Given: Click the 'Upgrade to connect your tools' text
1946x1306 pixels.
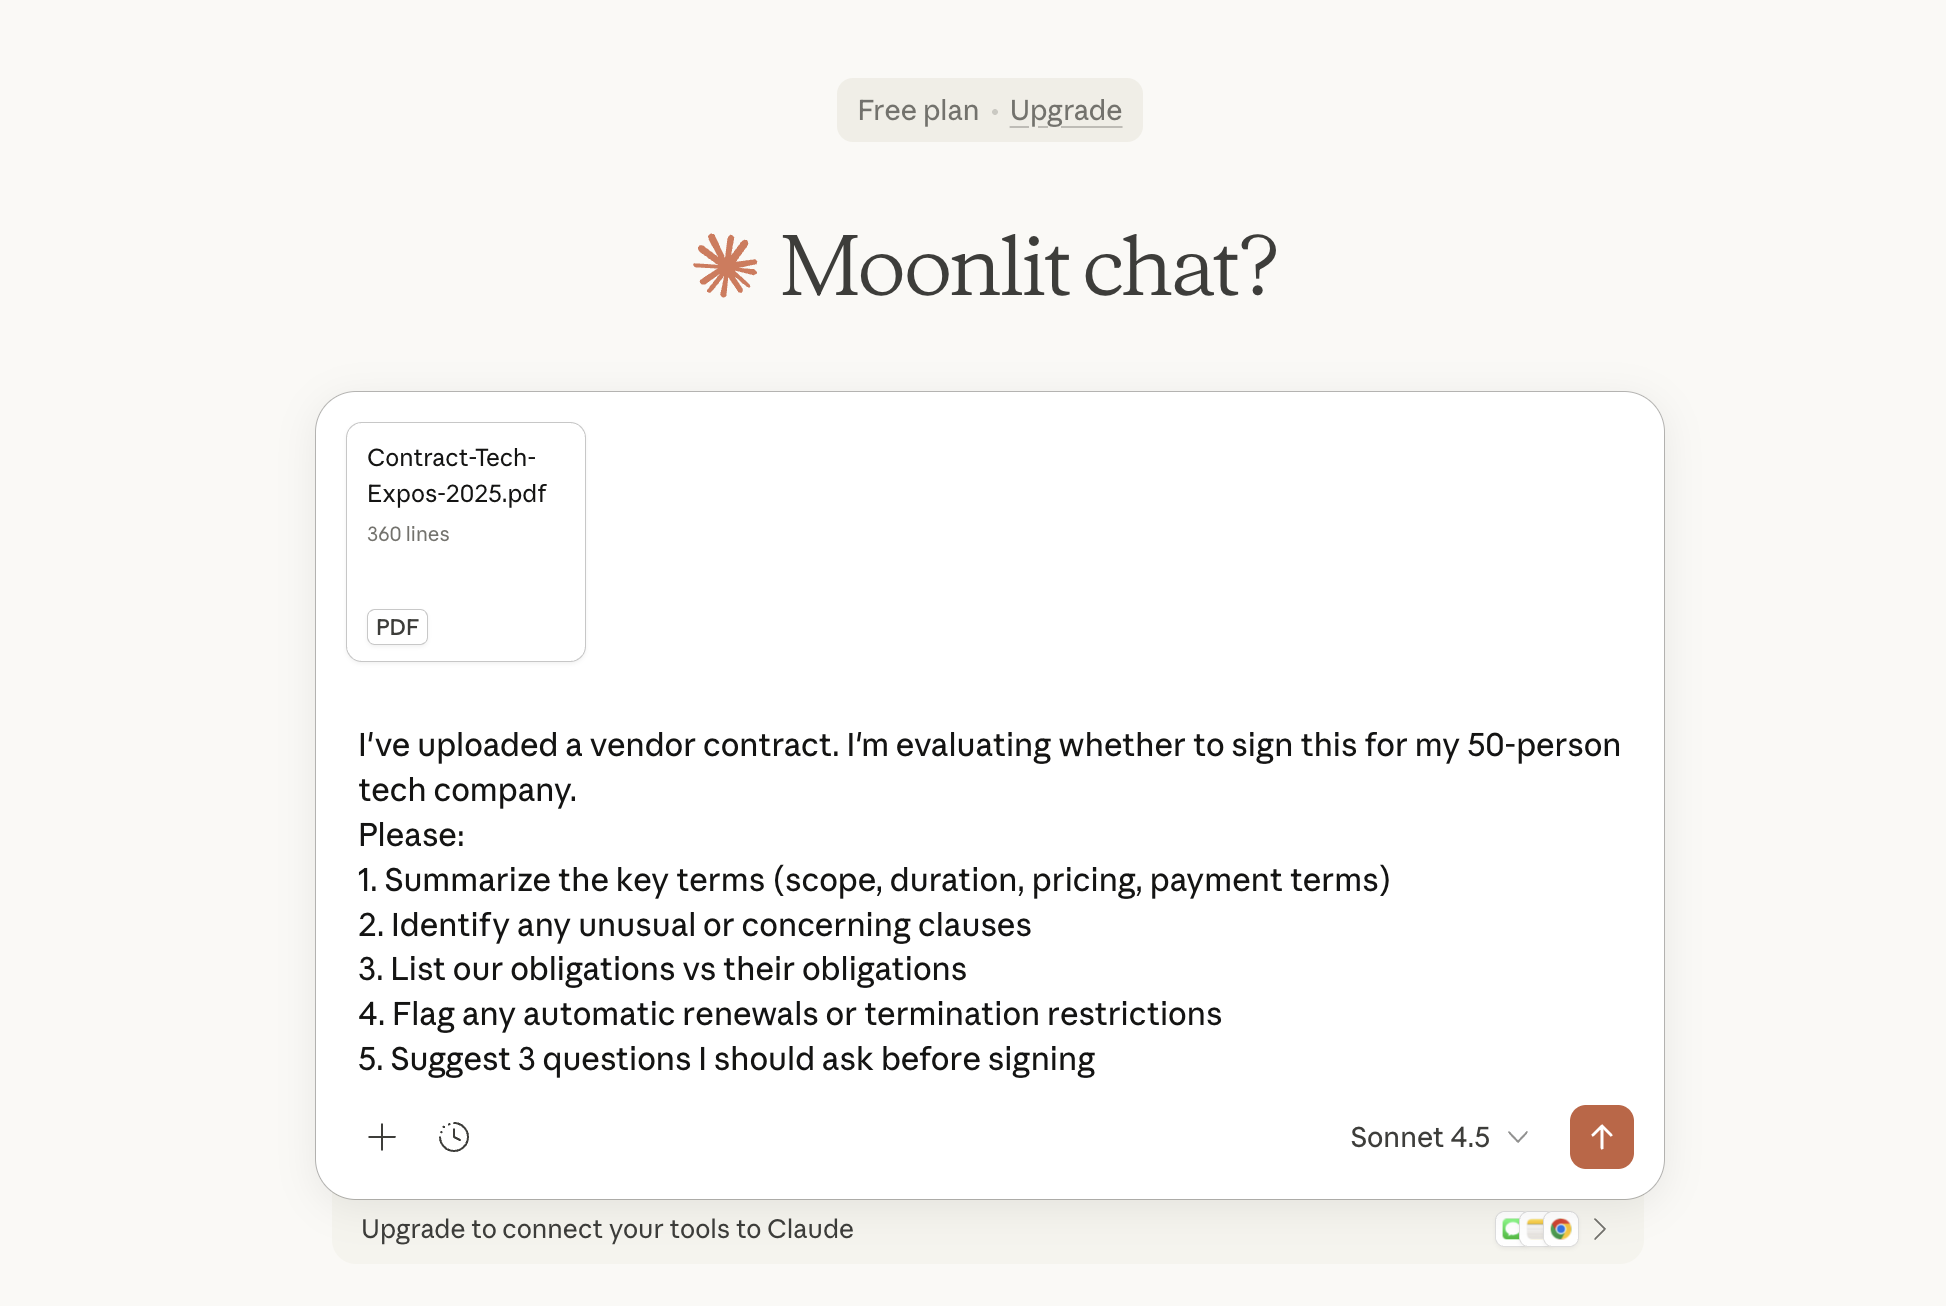Looking at the screenshot, I should point(607,1229).
